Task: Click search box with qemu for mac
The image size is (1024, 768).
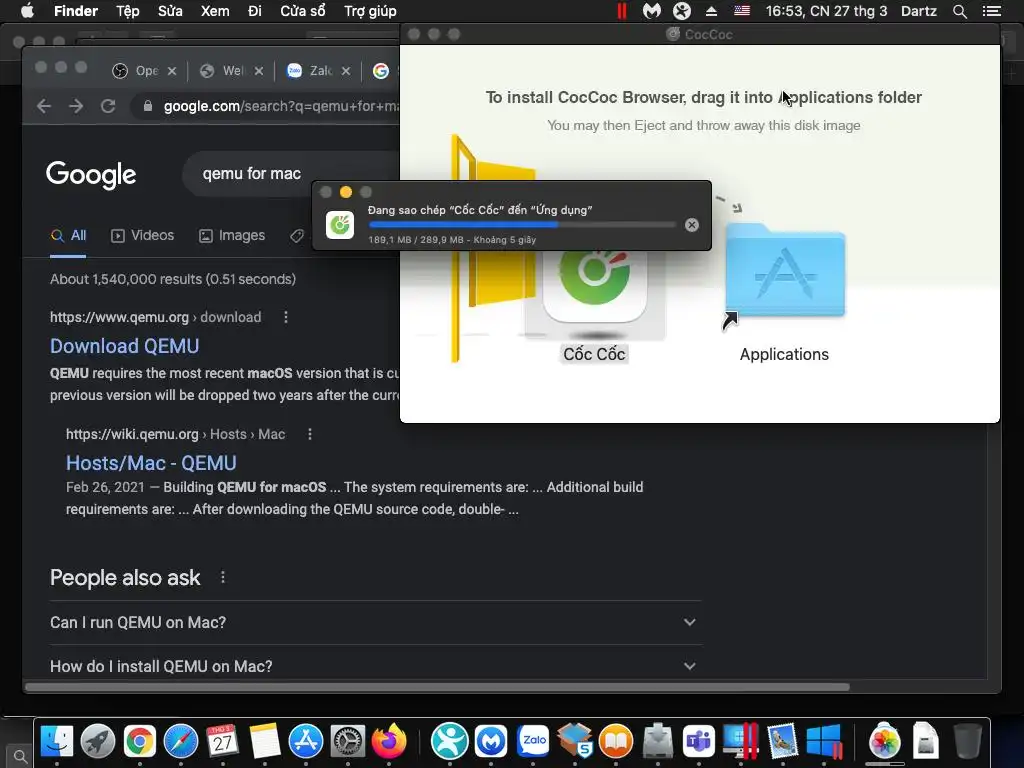Action: 291,174
